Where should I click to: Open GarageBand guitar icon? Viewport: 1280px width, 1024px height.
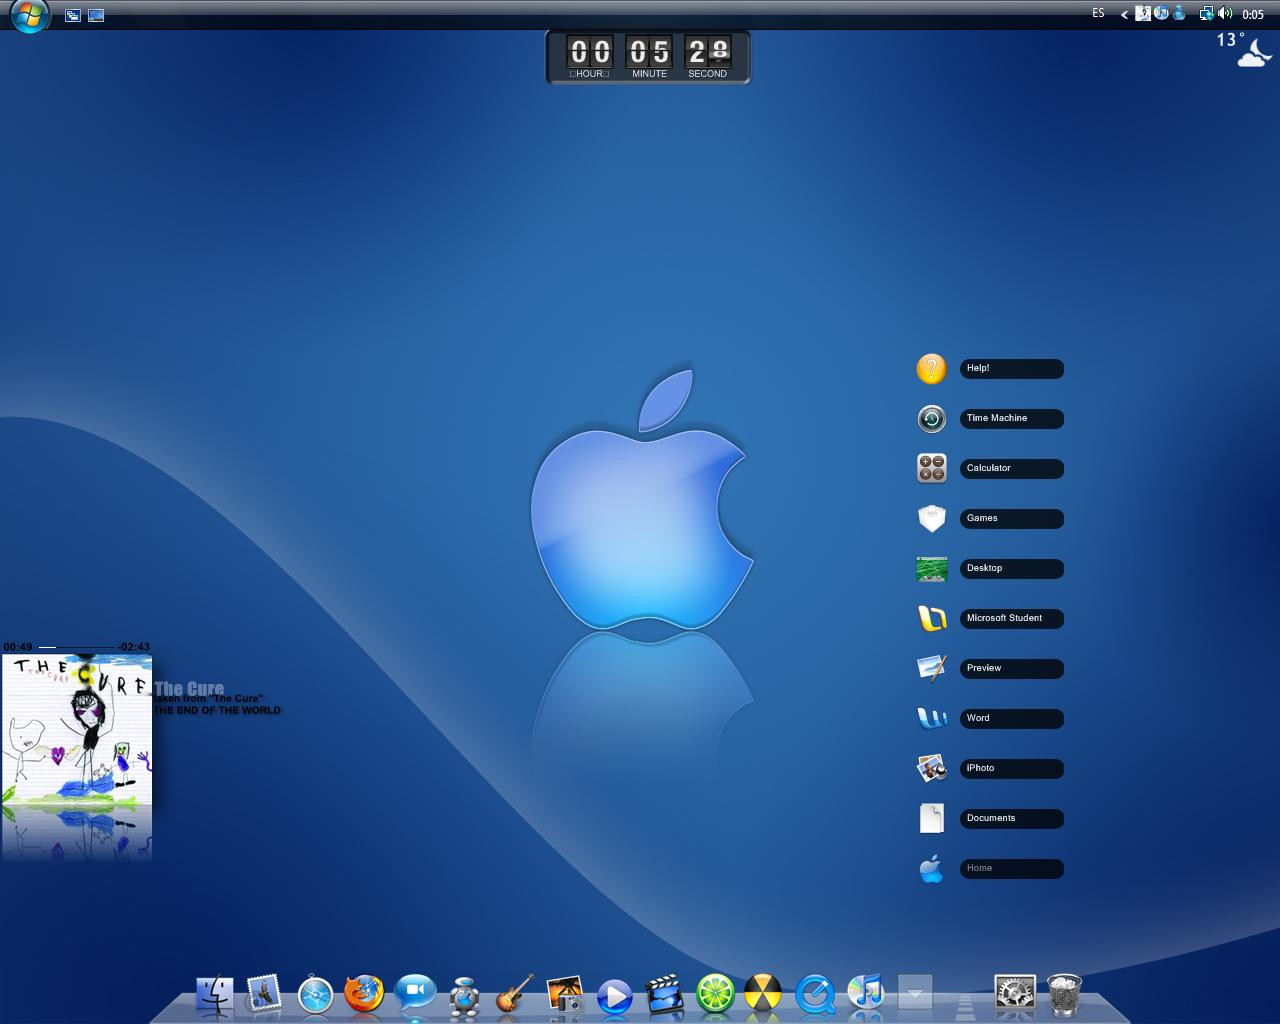pyautogui.click(x=514, y=994)
